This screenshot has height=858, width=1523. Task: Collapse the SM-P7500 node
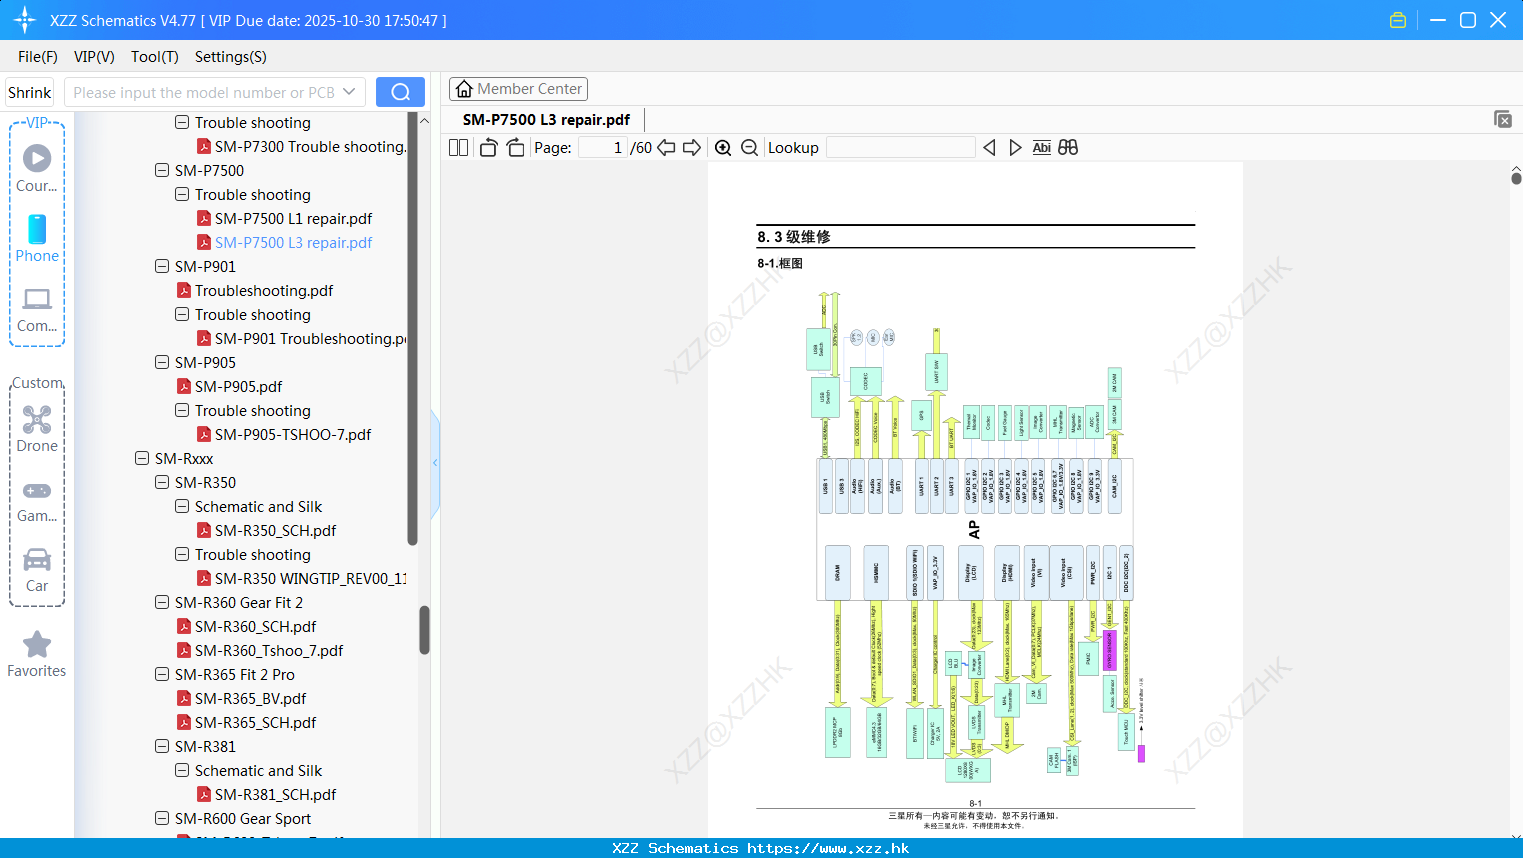162,170
